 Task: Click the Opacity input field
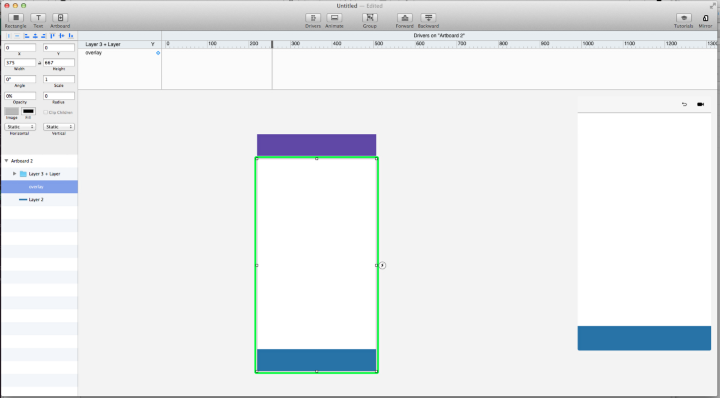20,96
